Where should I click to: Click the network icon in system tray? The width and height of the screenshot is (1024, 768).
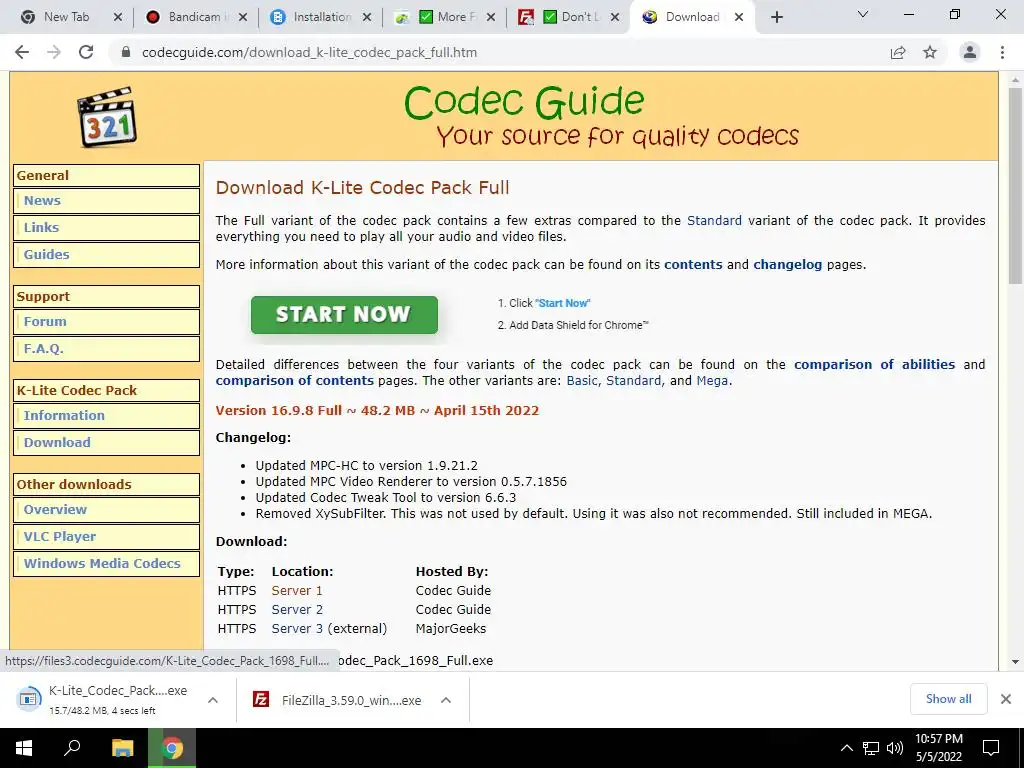click(x=871, y=748)
